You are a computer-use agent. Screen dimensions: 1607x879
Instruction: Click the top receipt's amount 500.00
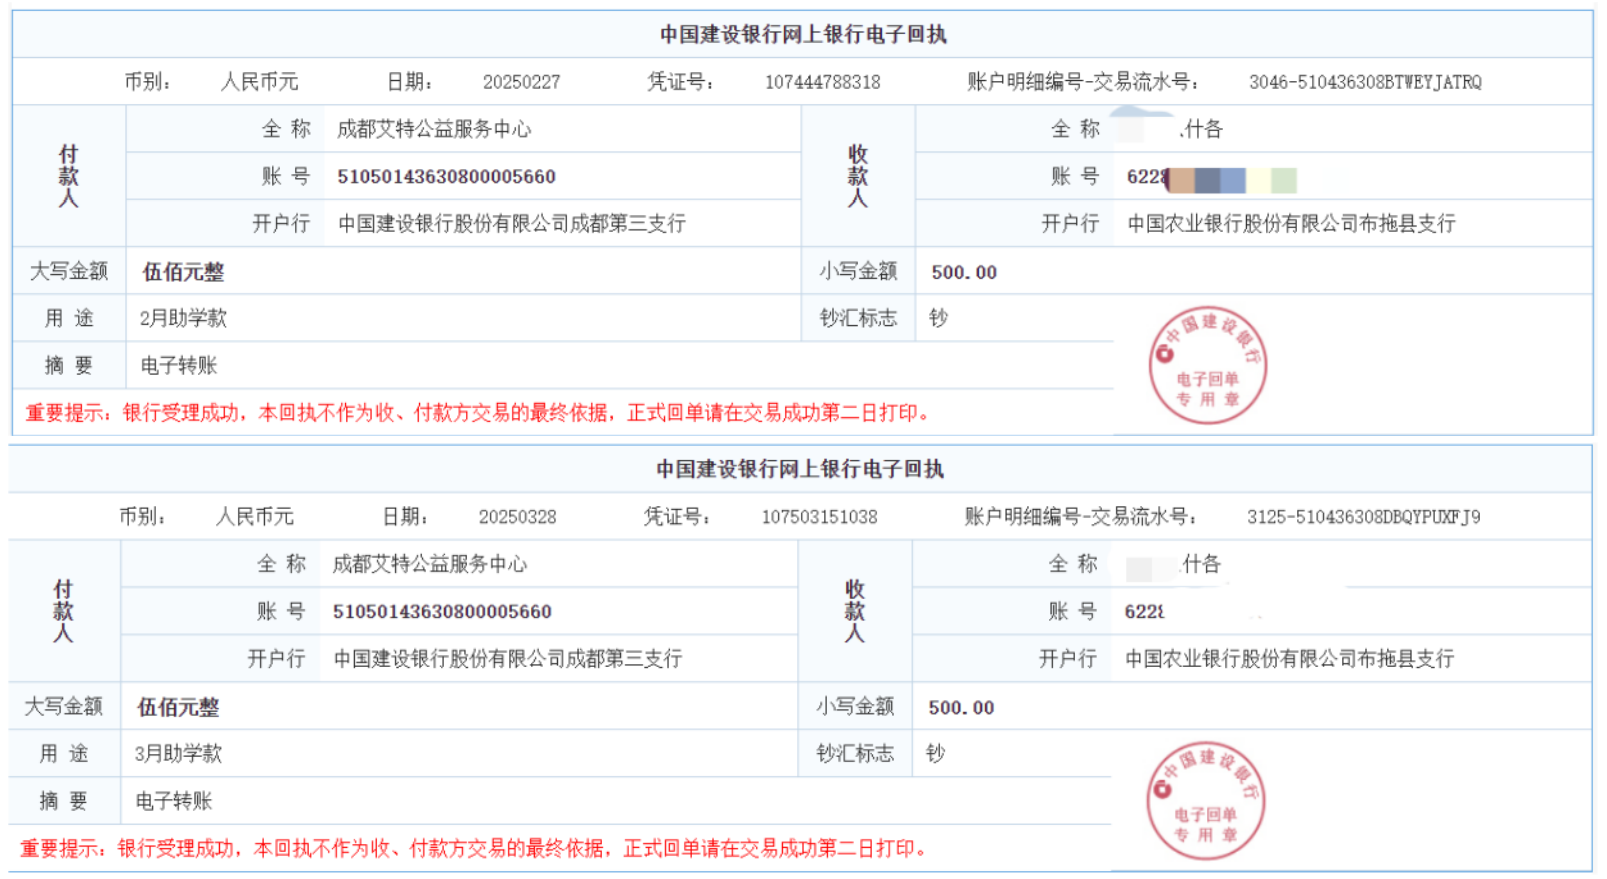pos(964,272)
